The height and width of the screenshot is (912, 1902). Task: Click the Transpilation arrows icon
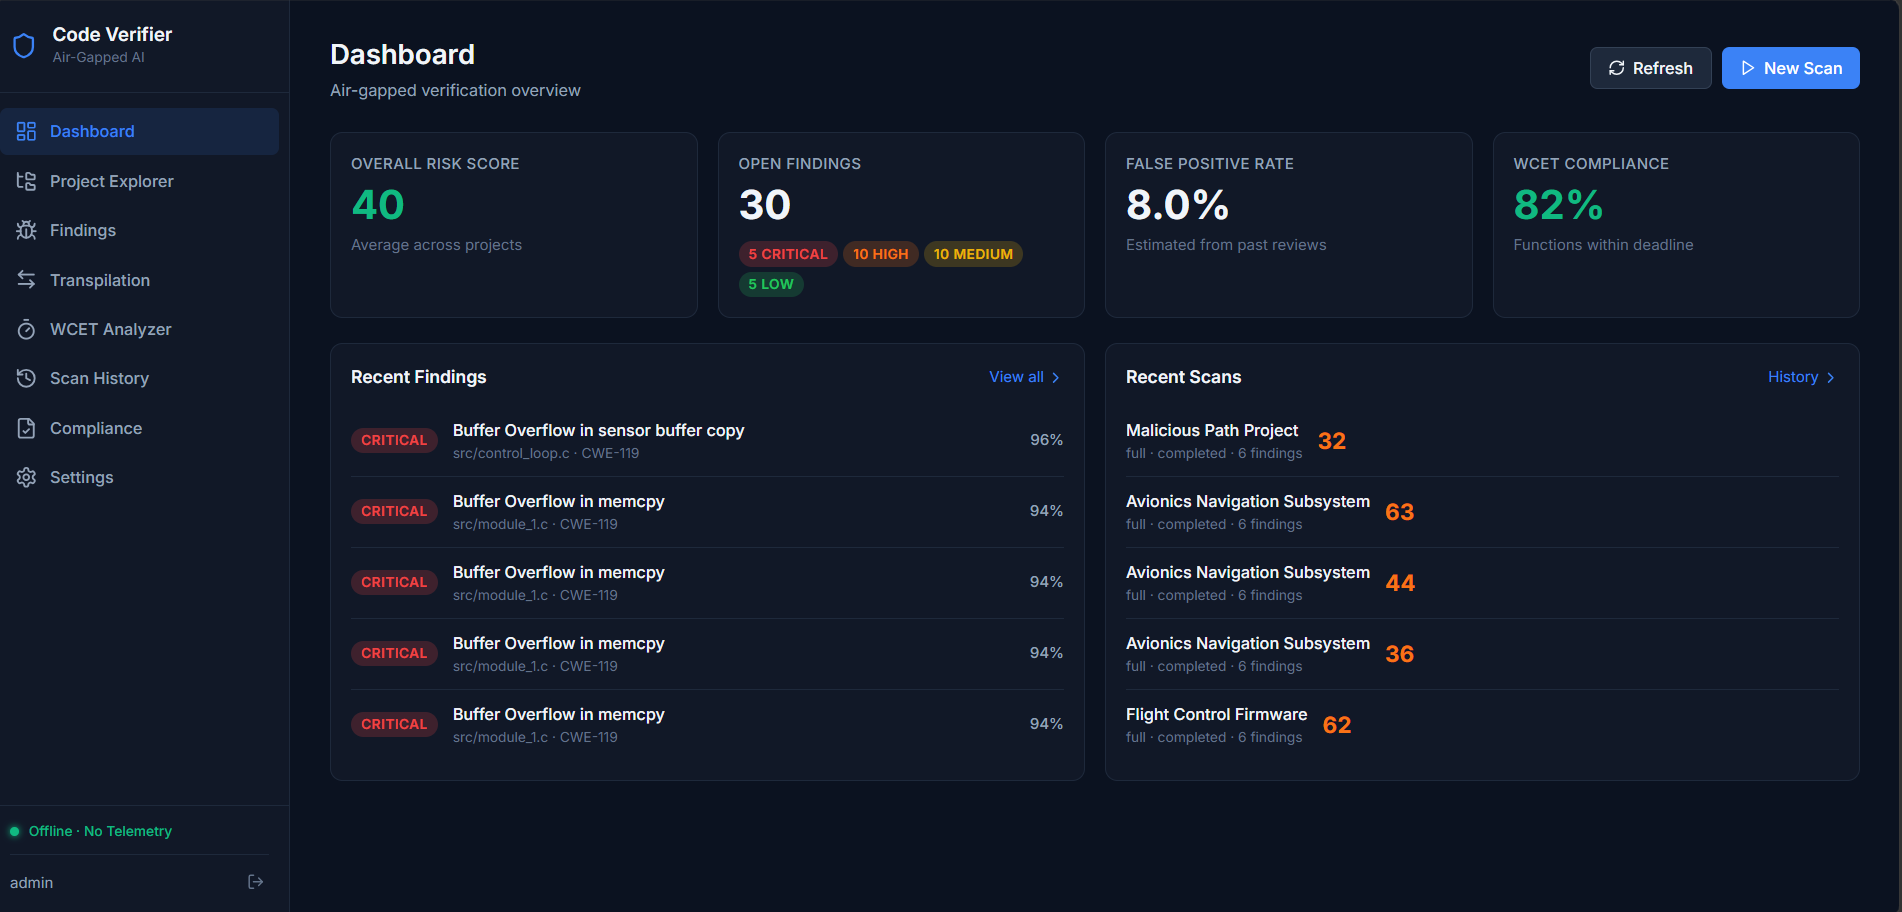click(26, 280)
